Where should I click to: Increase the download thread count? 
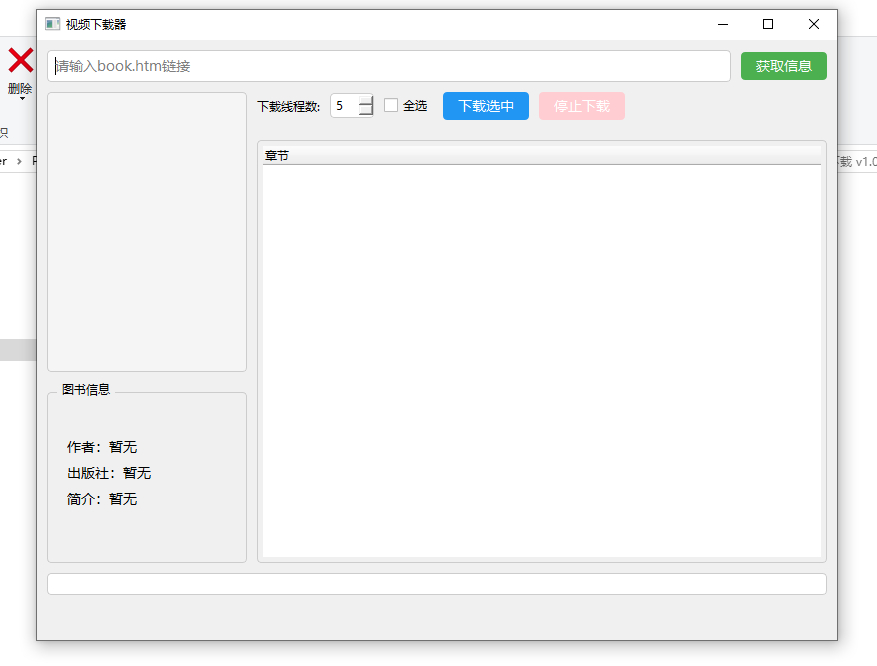366,100
